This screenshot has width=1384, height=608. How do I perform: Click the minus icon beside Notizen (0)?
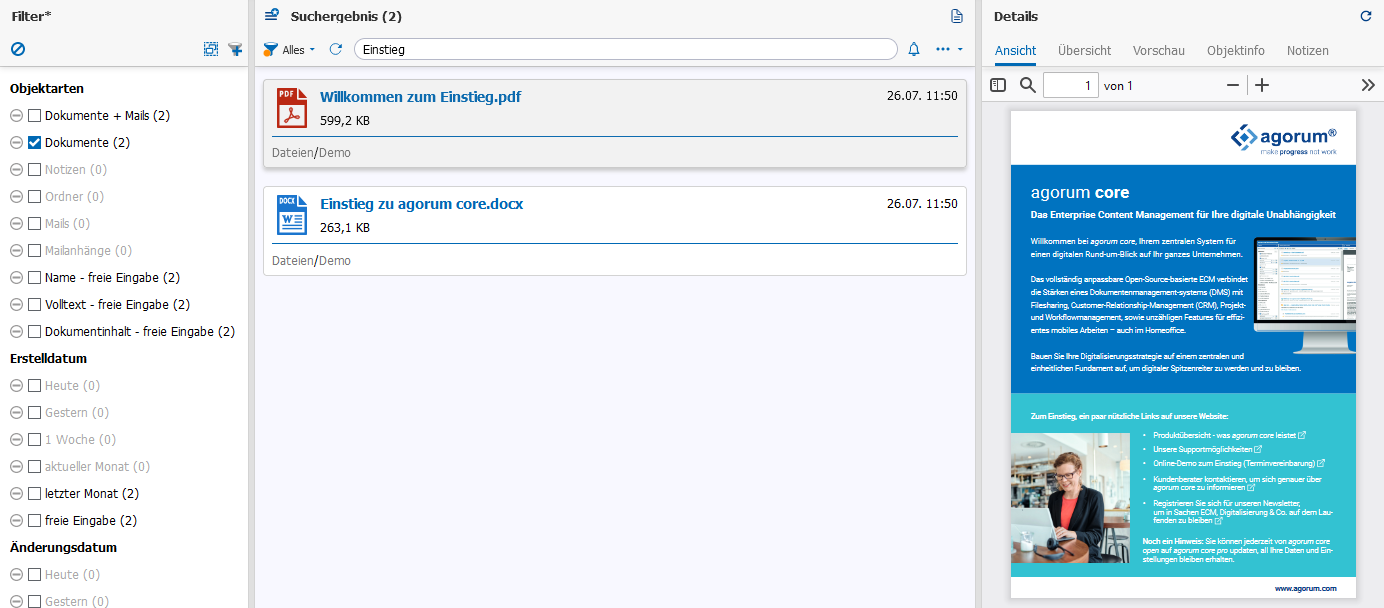click(17, 170)
